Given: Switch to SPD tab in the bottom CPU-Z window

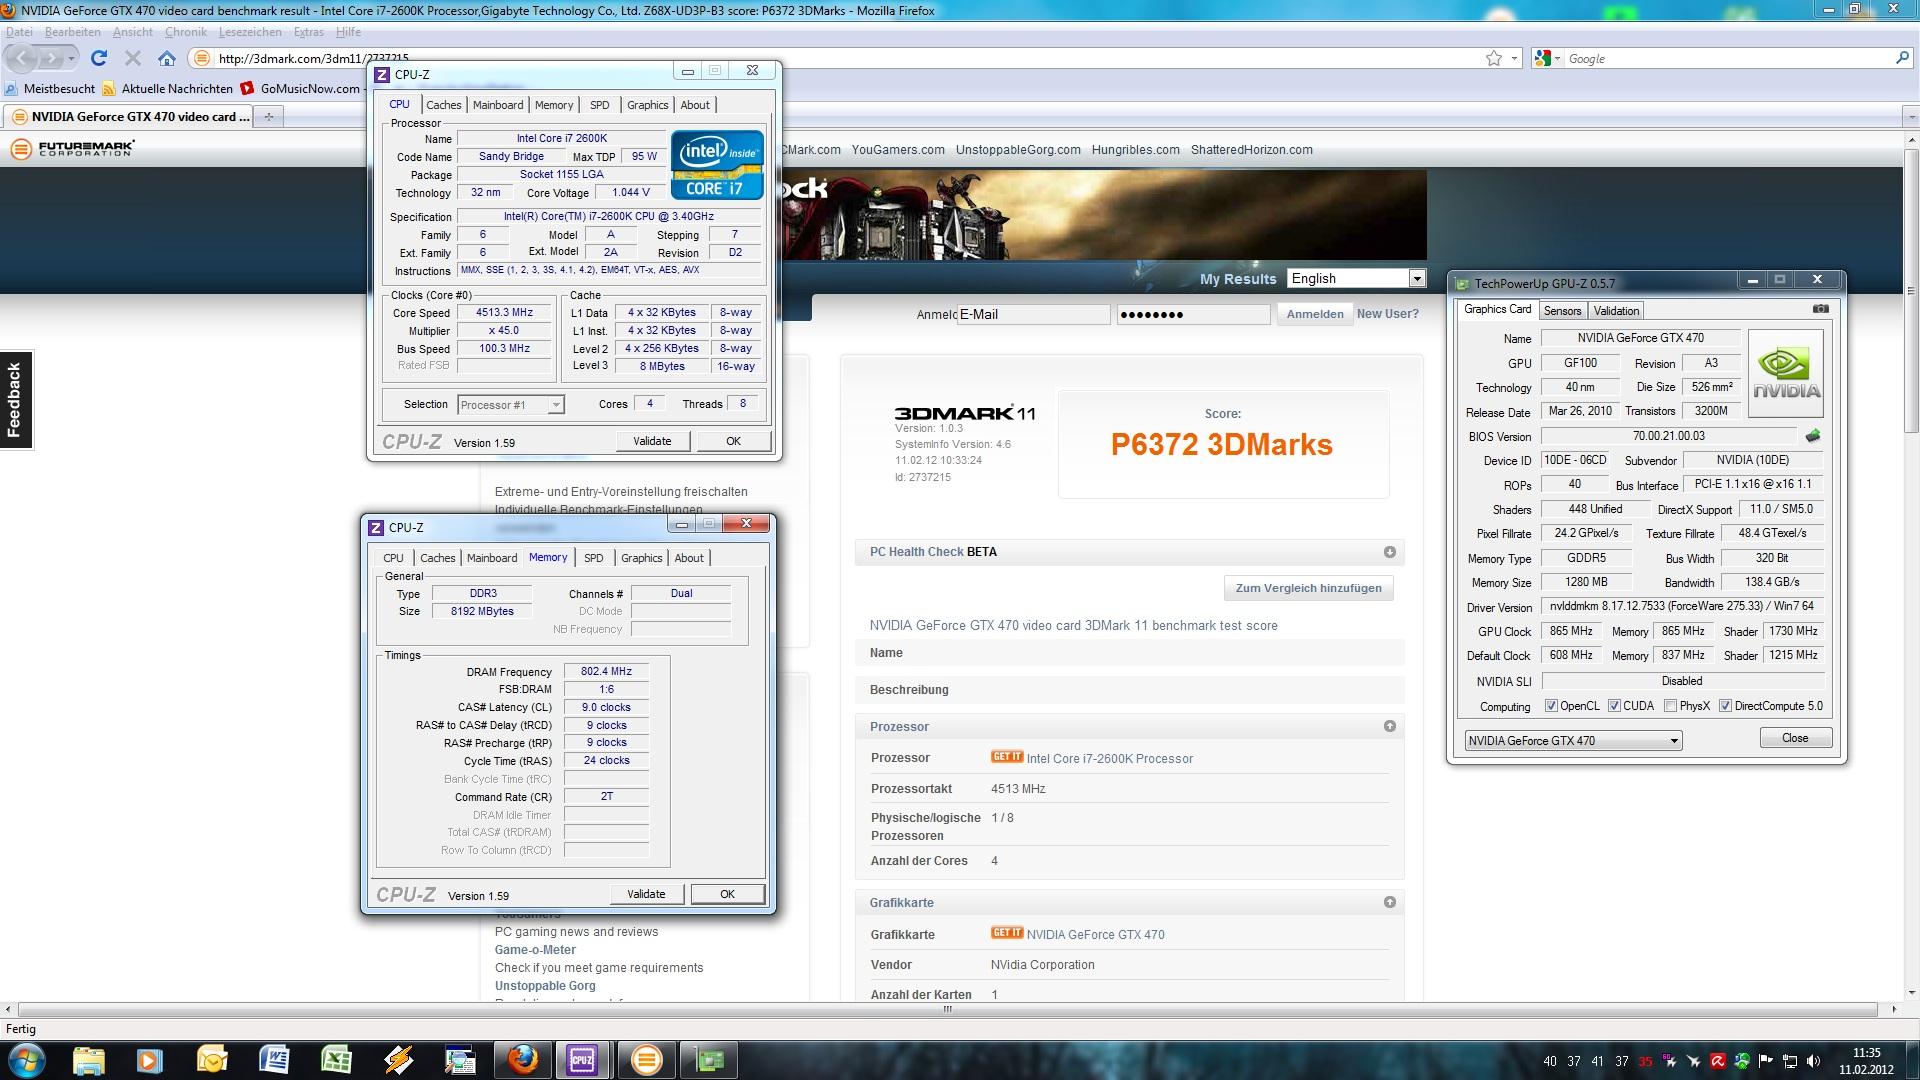Looking at the screenshot, I should tap(593, 558).
